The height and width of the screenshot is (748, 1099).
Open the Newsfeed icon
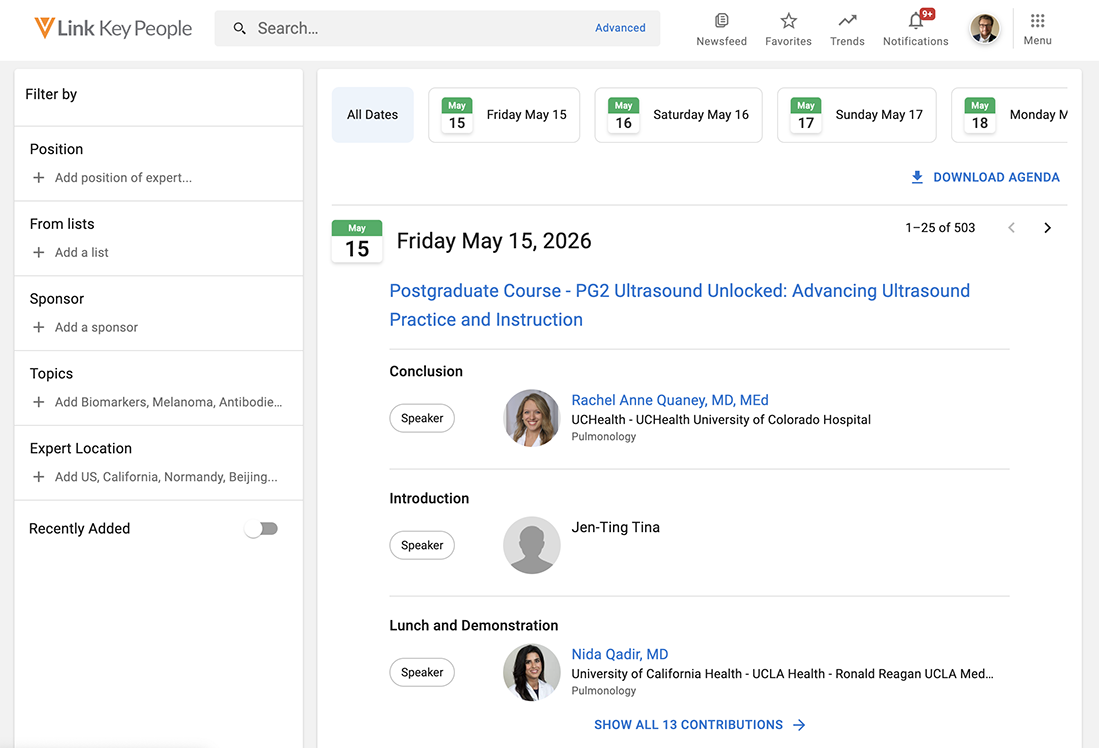coord(721,21)
